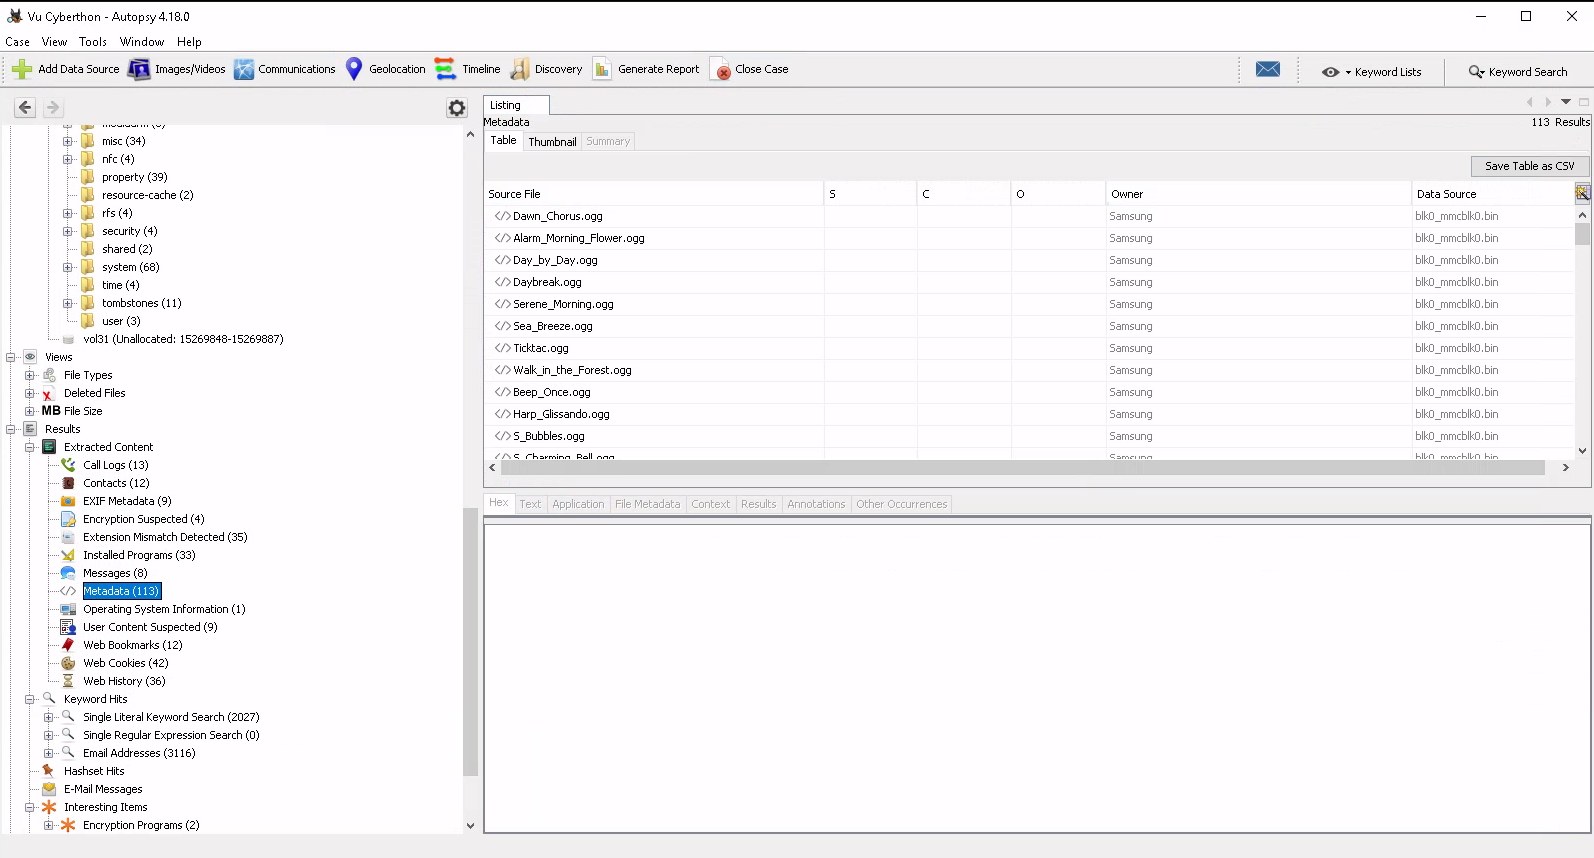Open the Timeline tool icon

pos(445,69)
